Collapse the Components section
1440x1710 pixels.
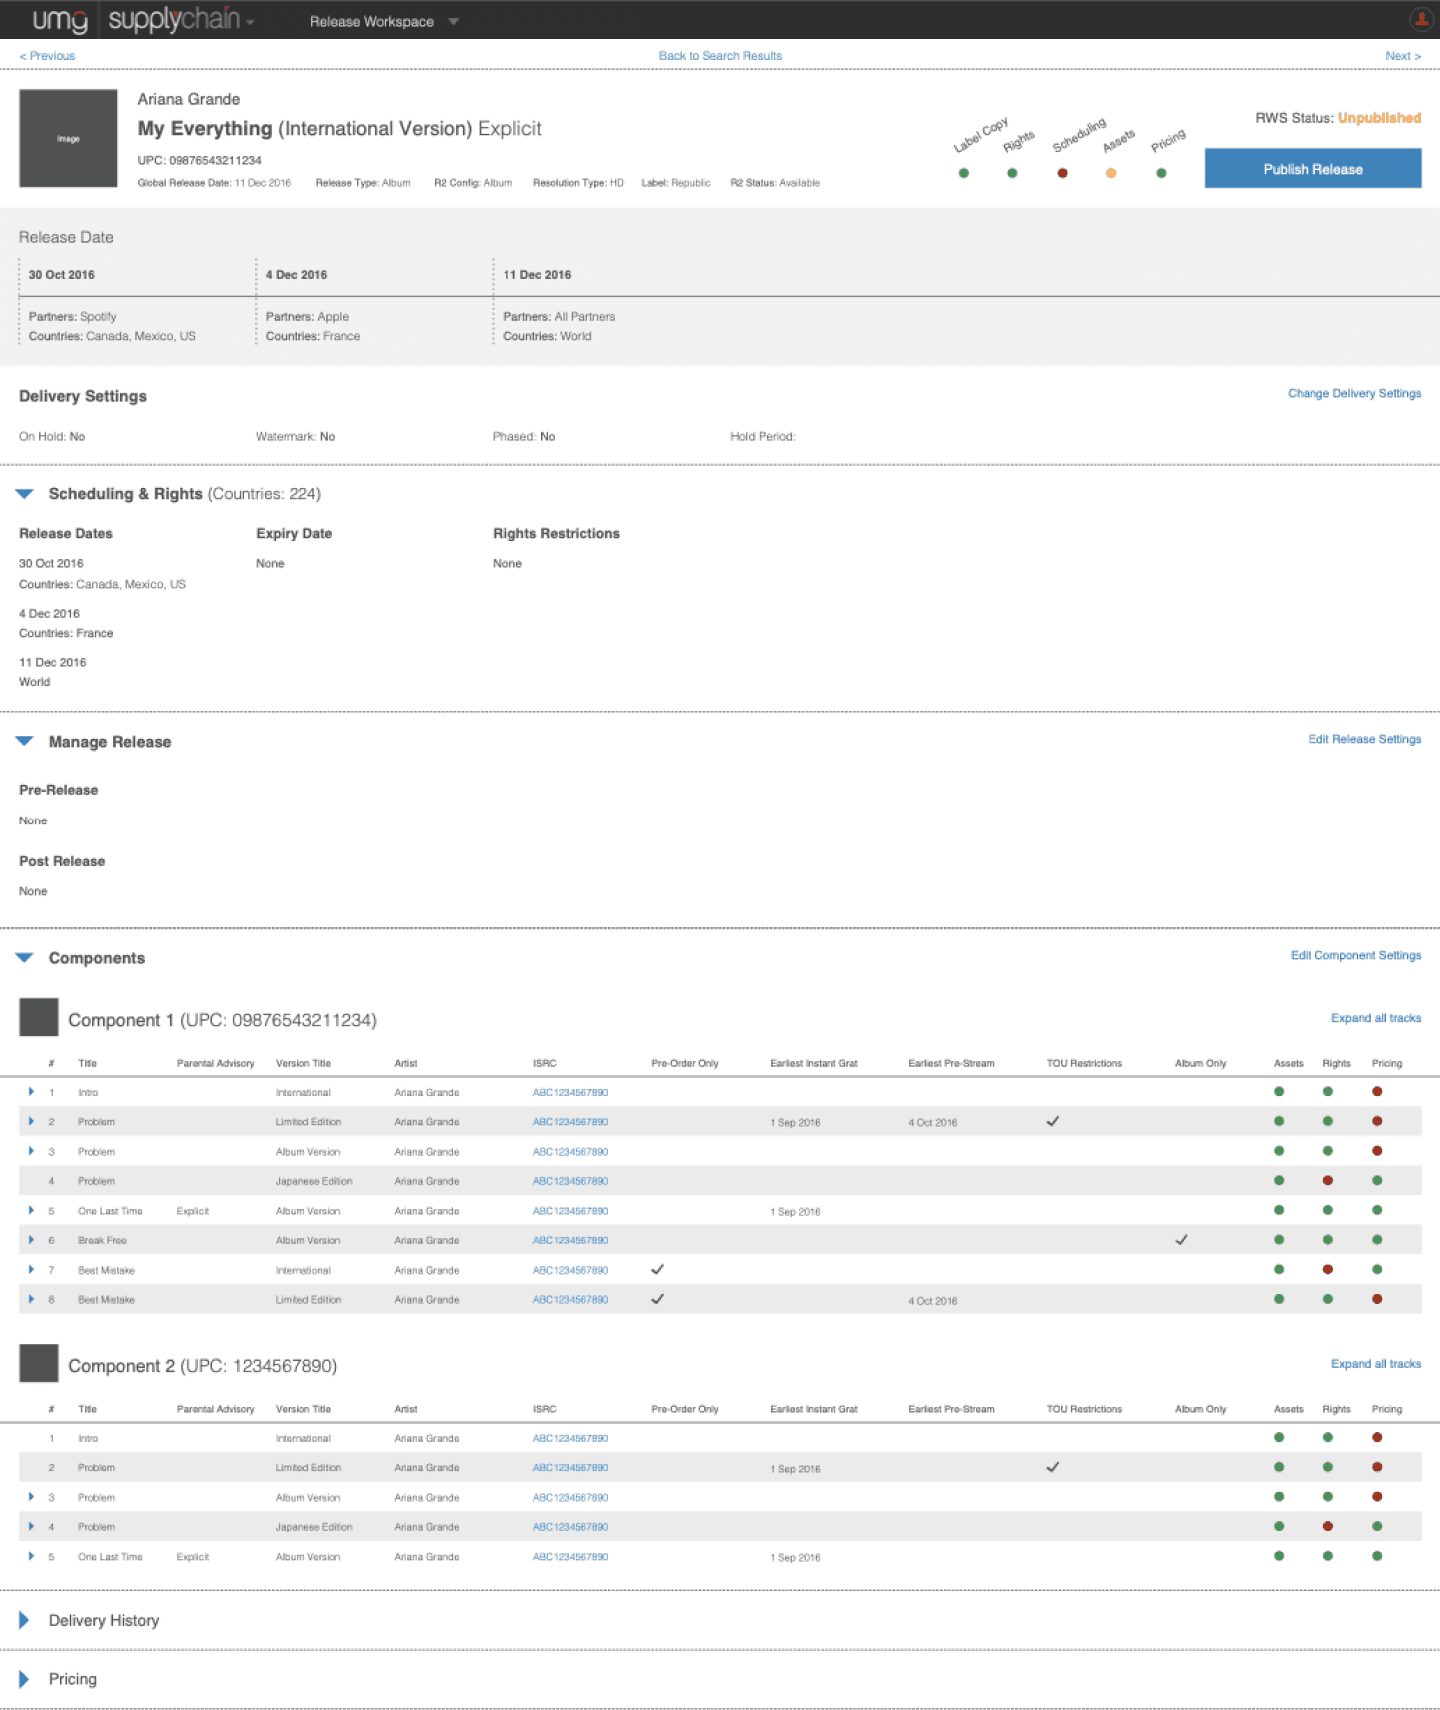(25, 958)
